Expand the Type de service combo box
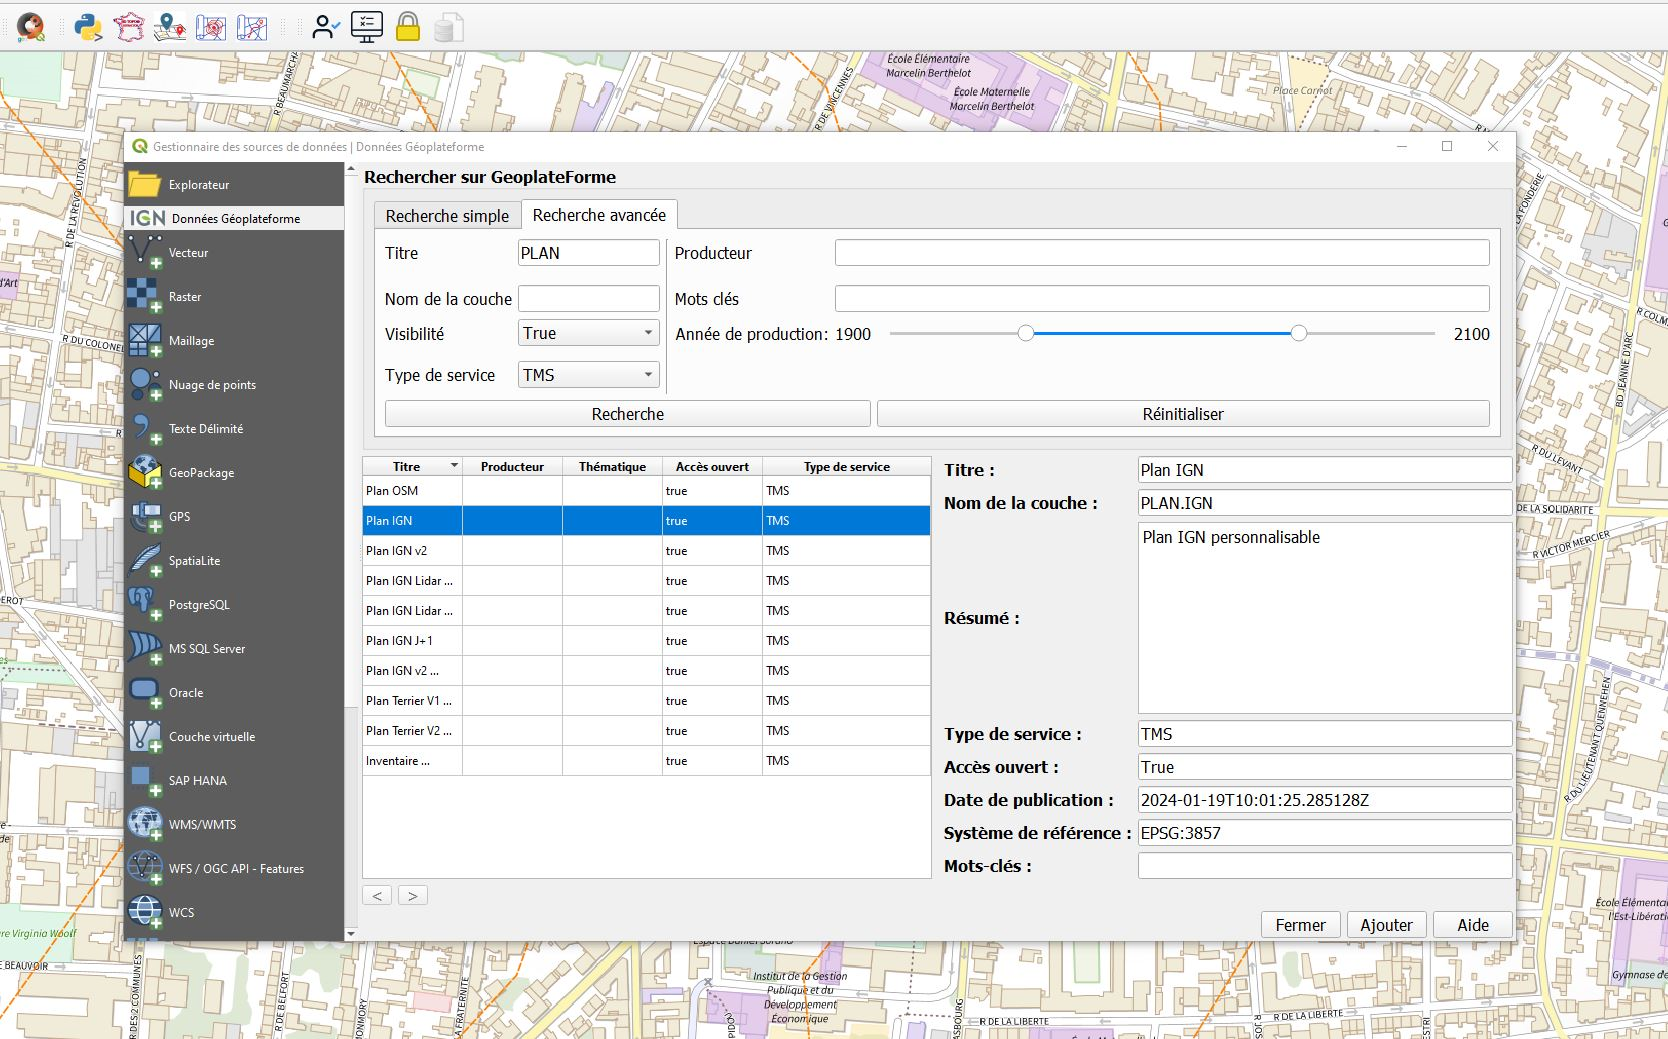This screenshot has height=1039, width=1668. pos(588,375)
